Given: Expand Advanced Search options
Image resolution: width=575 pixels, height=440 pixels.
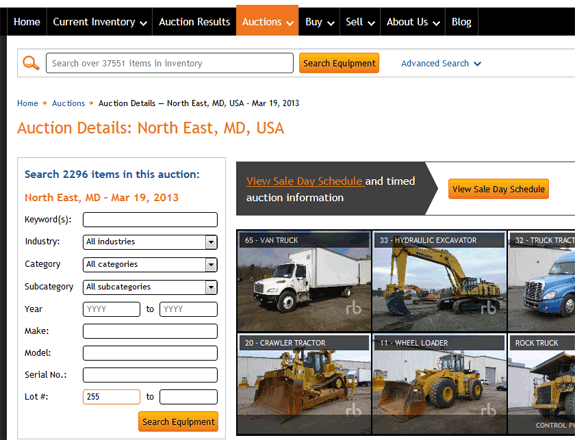Looking at the screenshot, I should 441,63.
